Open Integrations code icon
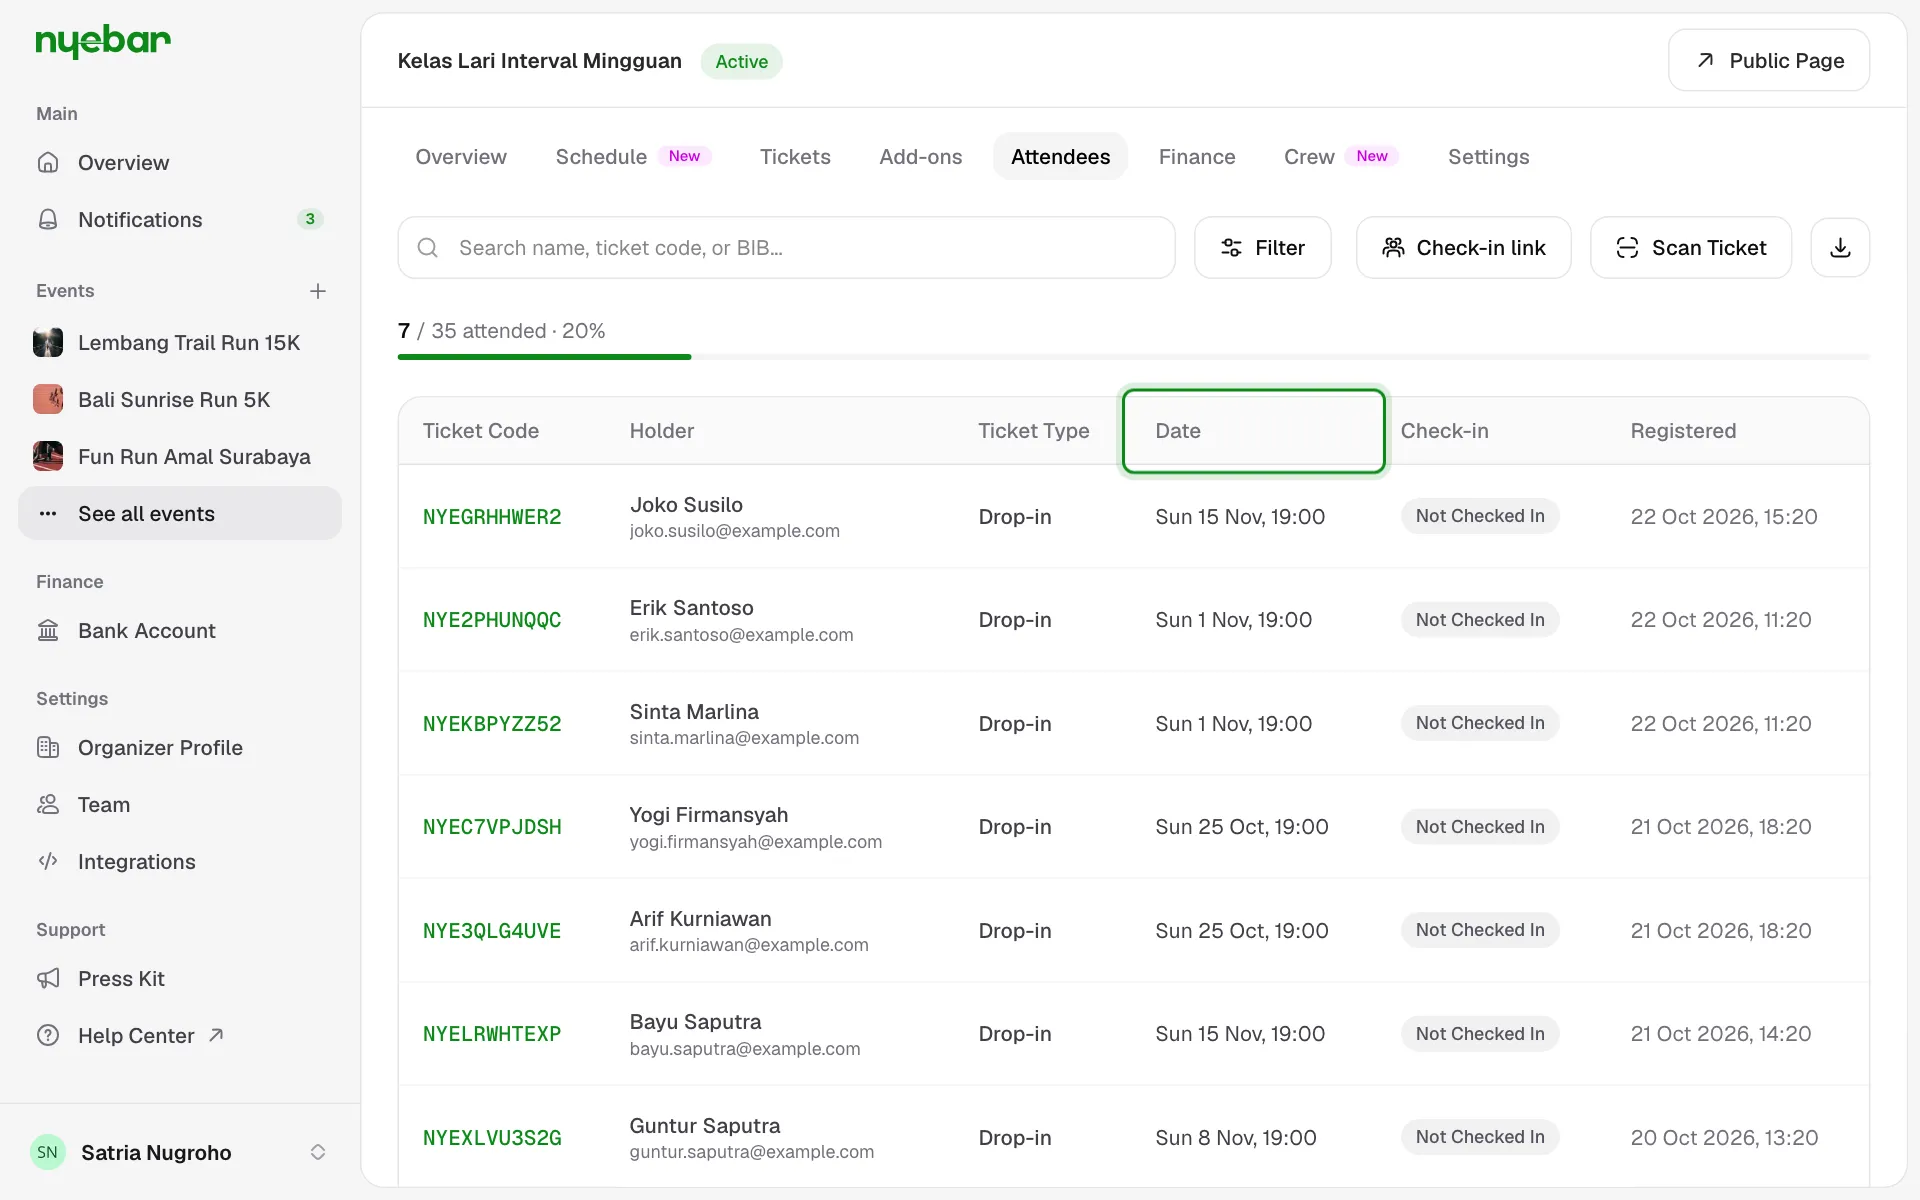 [x=48, y=861]
